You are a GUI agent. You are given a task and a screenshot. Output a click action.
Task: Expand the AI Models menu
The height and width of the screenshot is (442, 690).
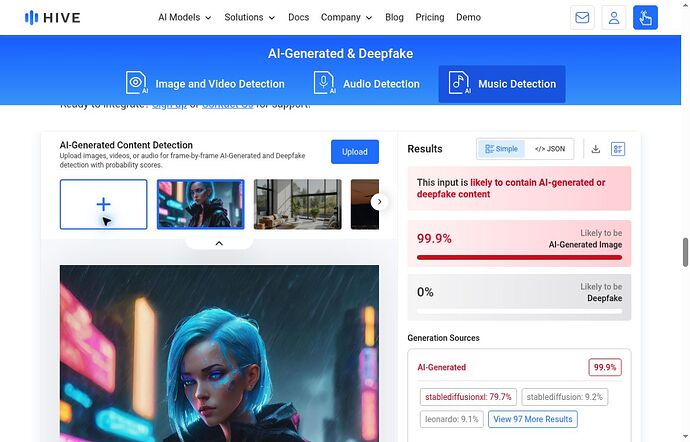click(x=184, y=18)
